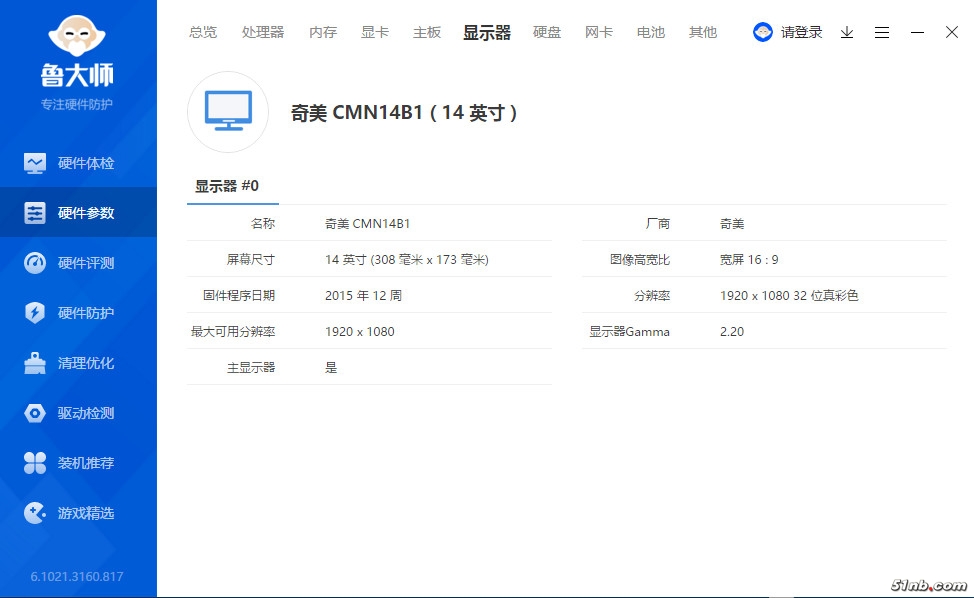The width and height of the screenshot is (974, 598).
Task: Open 游戏精选 text in the sidebar
Action: [86, 513]
